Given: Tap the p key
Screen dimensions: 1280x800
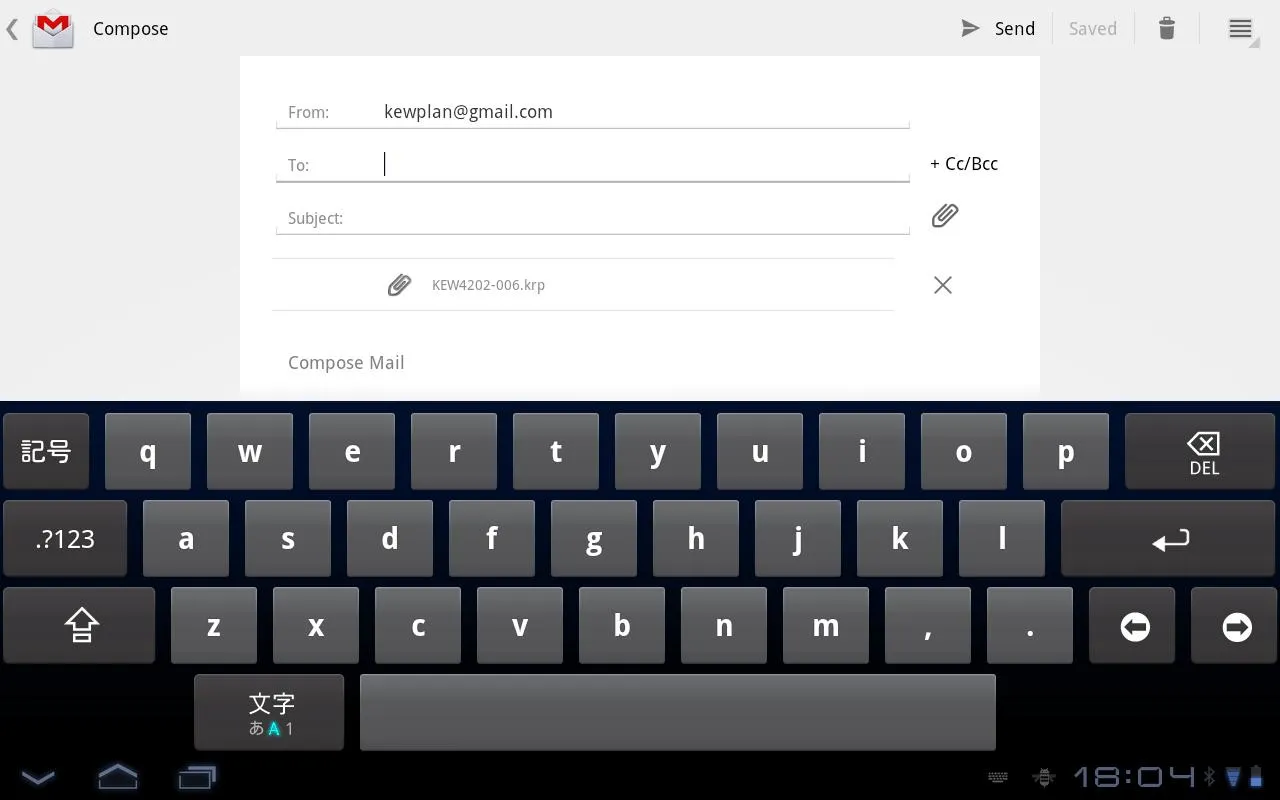Looking at the screenshot, I should [x=1066, y=451].
